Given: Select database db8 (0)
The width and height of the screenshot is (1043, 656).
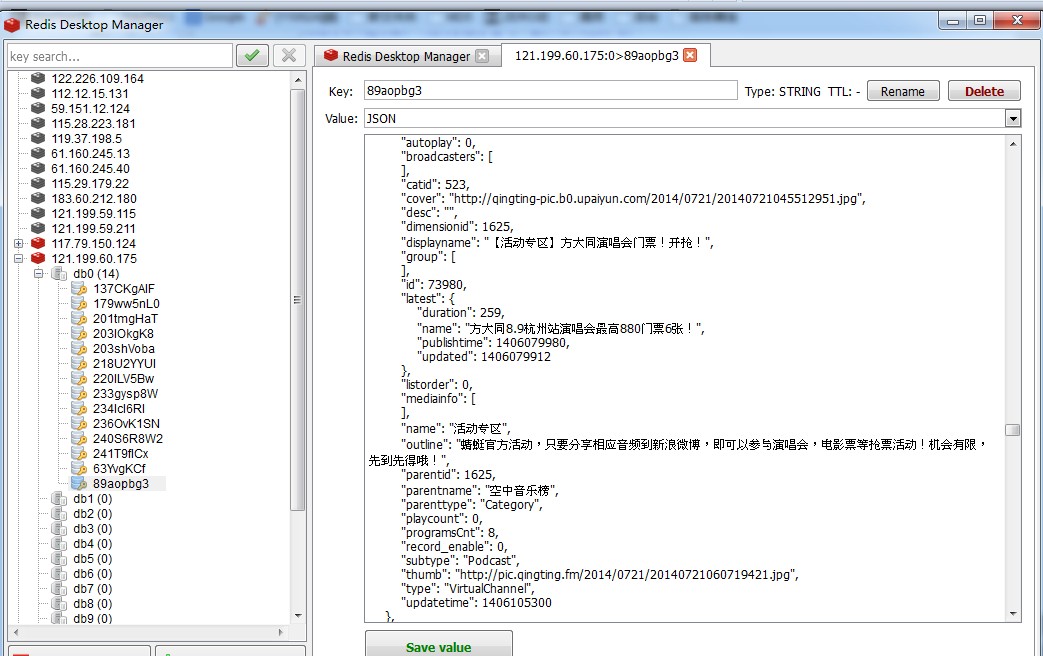Looking at the screenshot, I should (92, 603).
